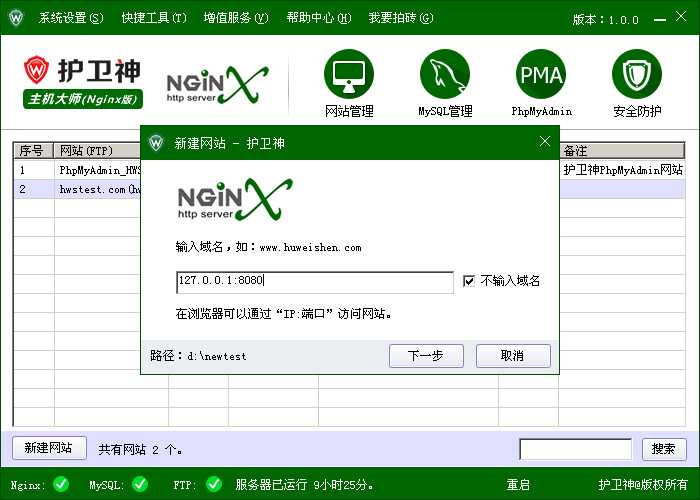Click the 下一步 button

pos(426,356)
